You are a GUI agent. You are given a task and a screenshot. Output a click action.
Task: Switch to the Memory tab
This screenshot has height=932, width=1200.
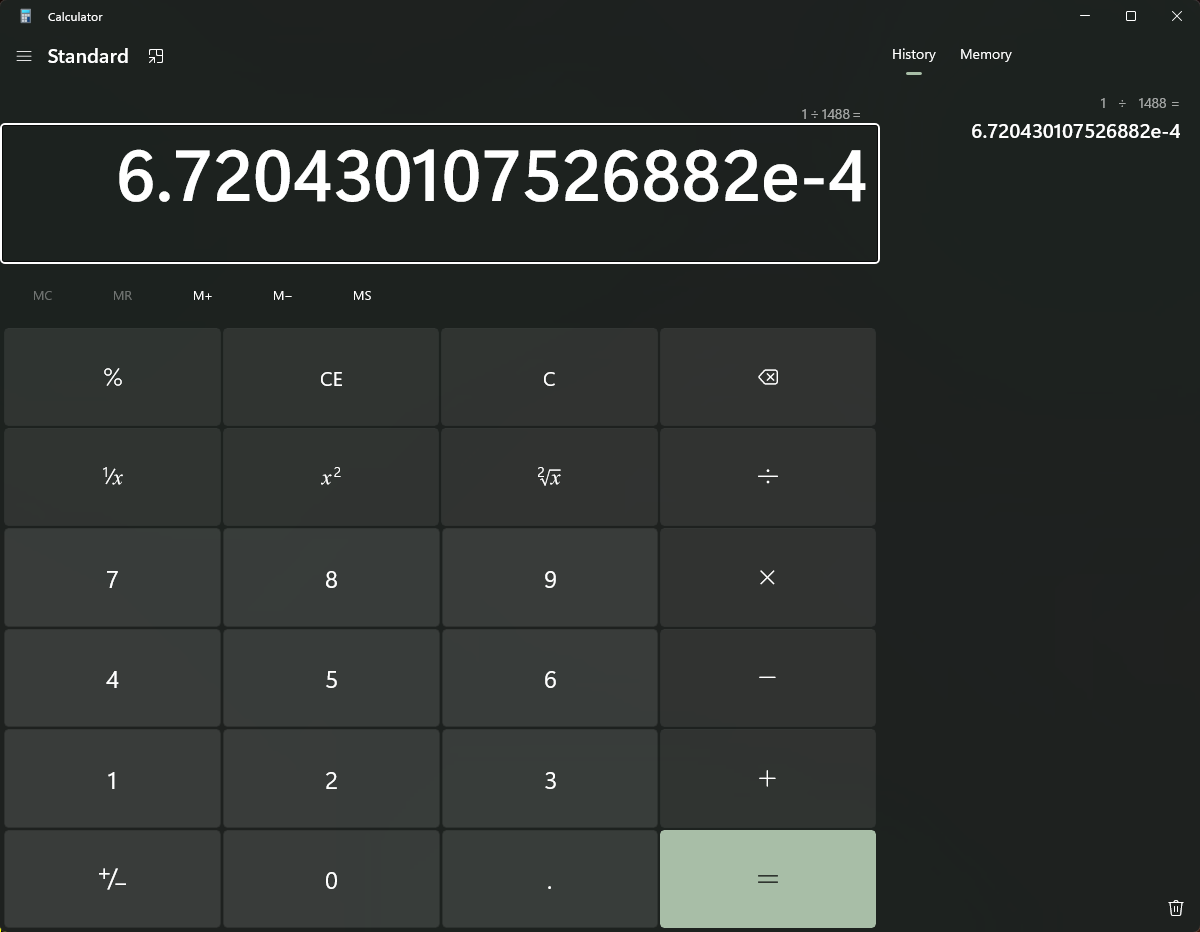(986, 55)
